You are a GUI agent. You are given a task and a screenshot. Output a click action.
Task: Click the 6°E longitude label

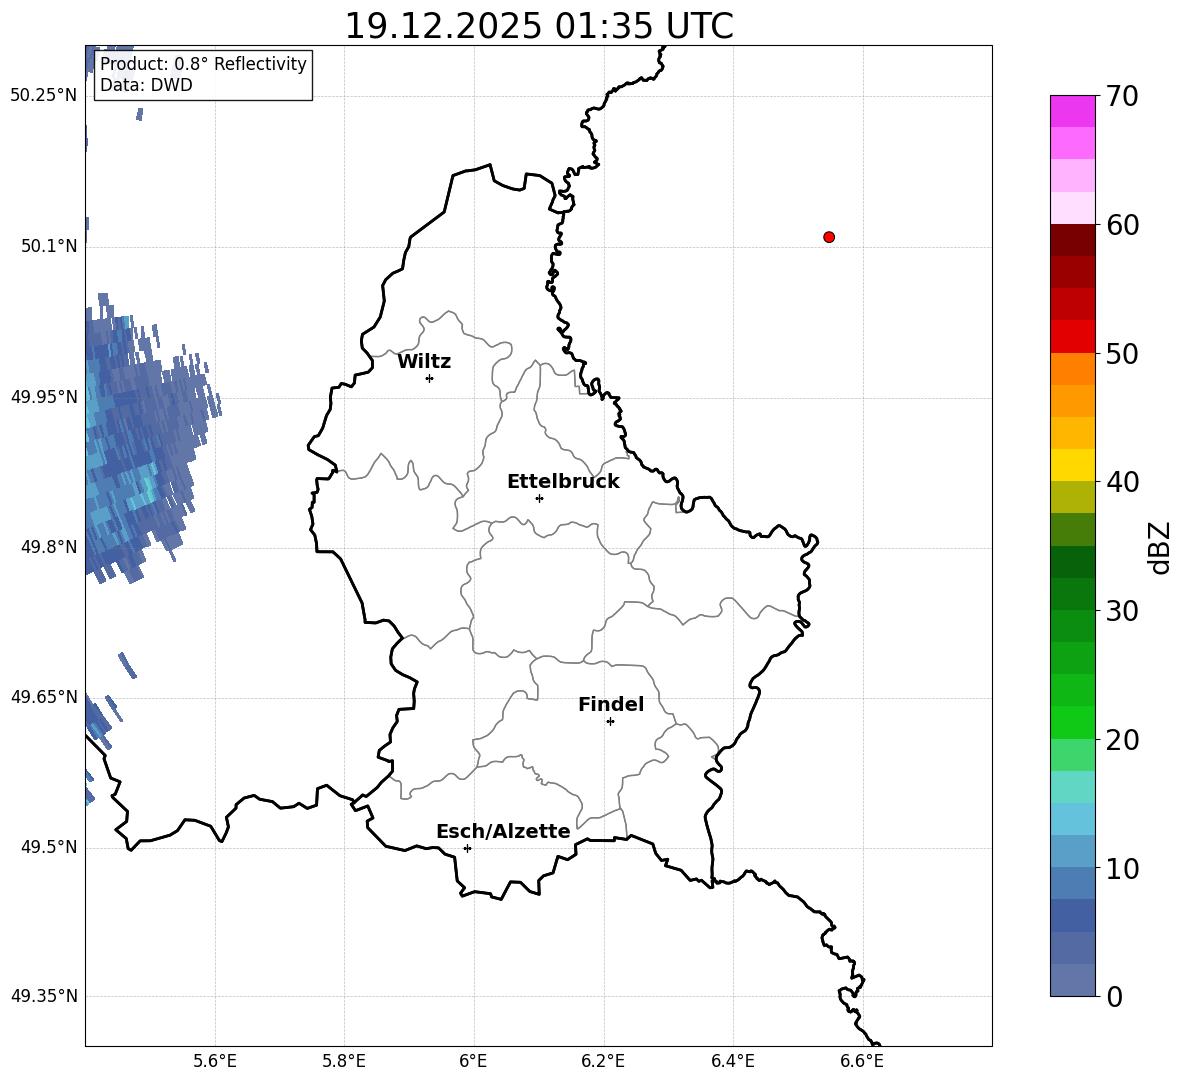(473, 1061)
